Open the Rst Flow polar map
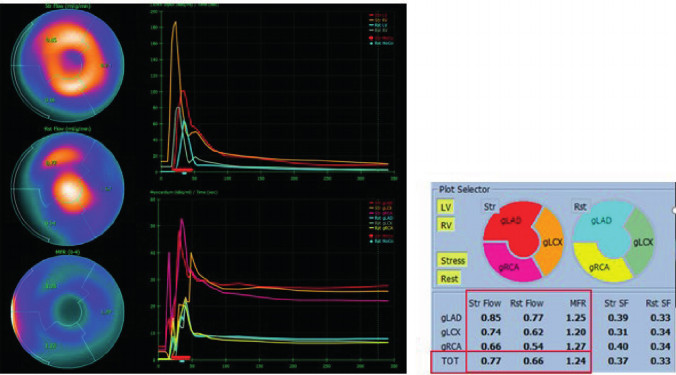 click(68, 189)
